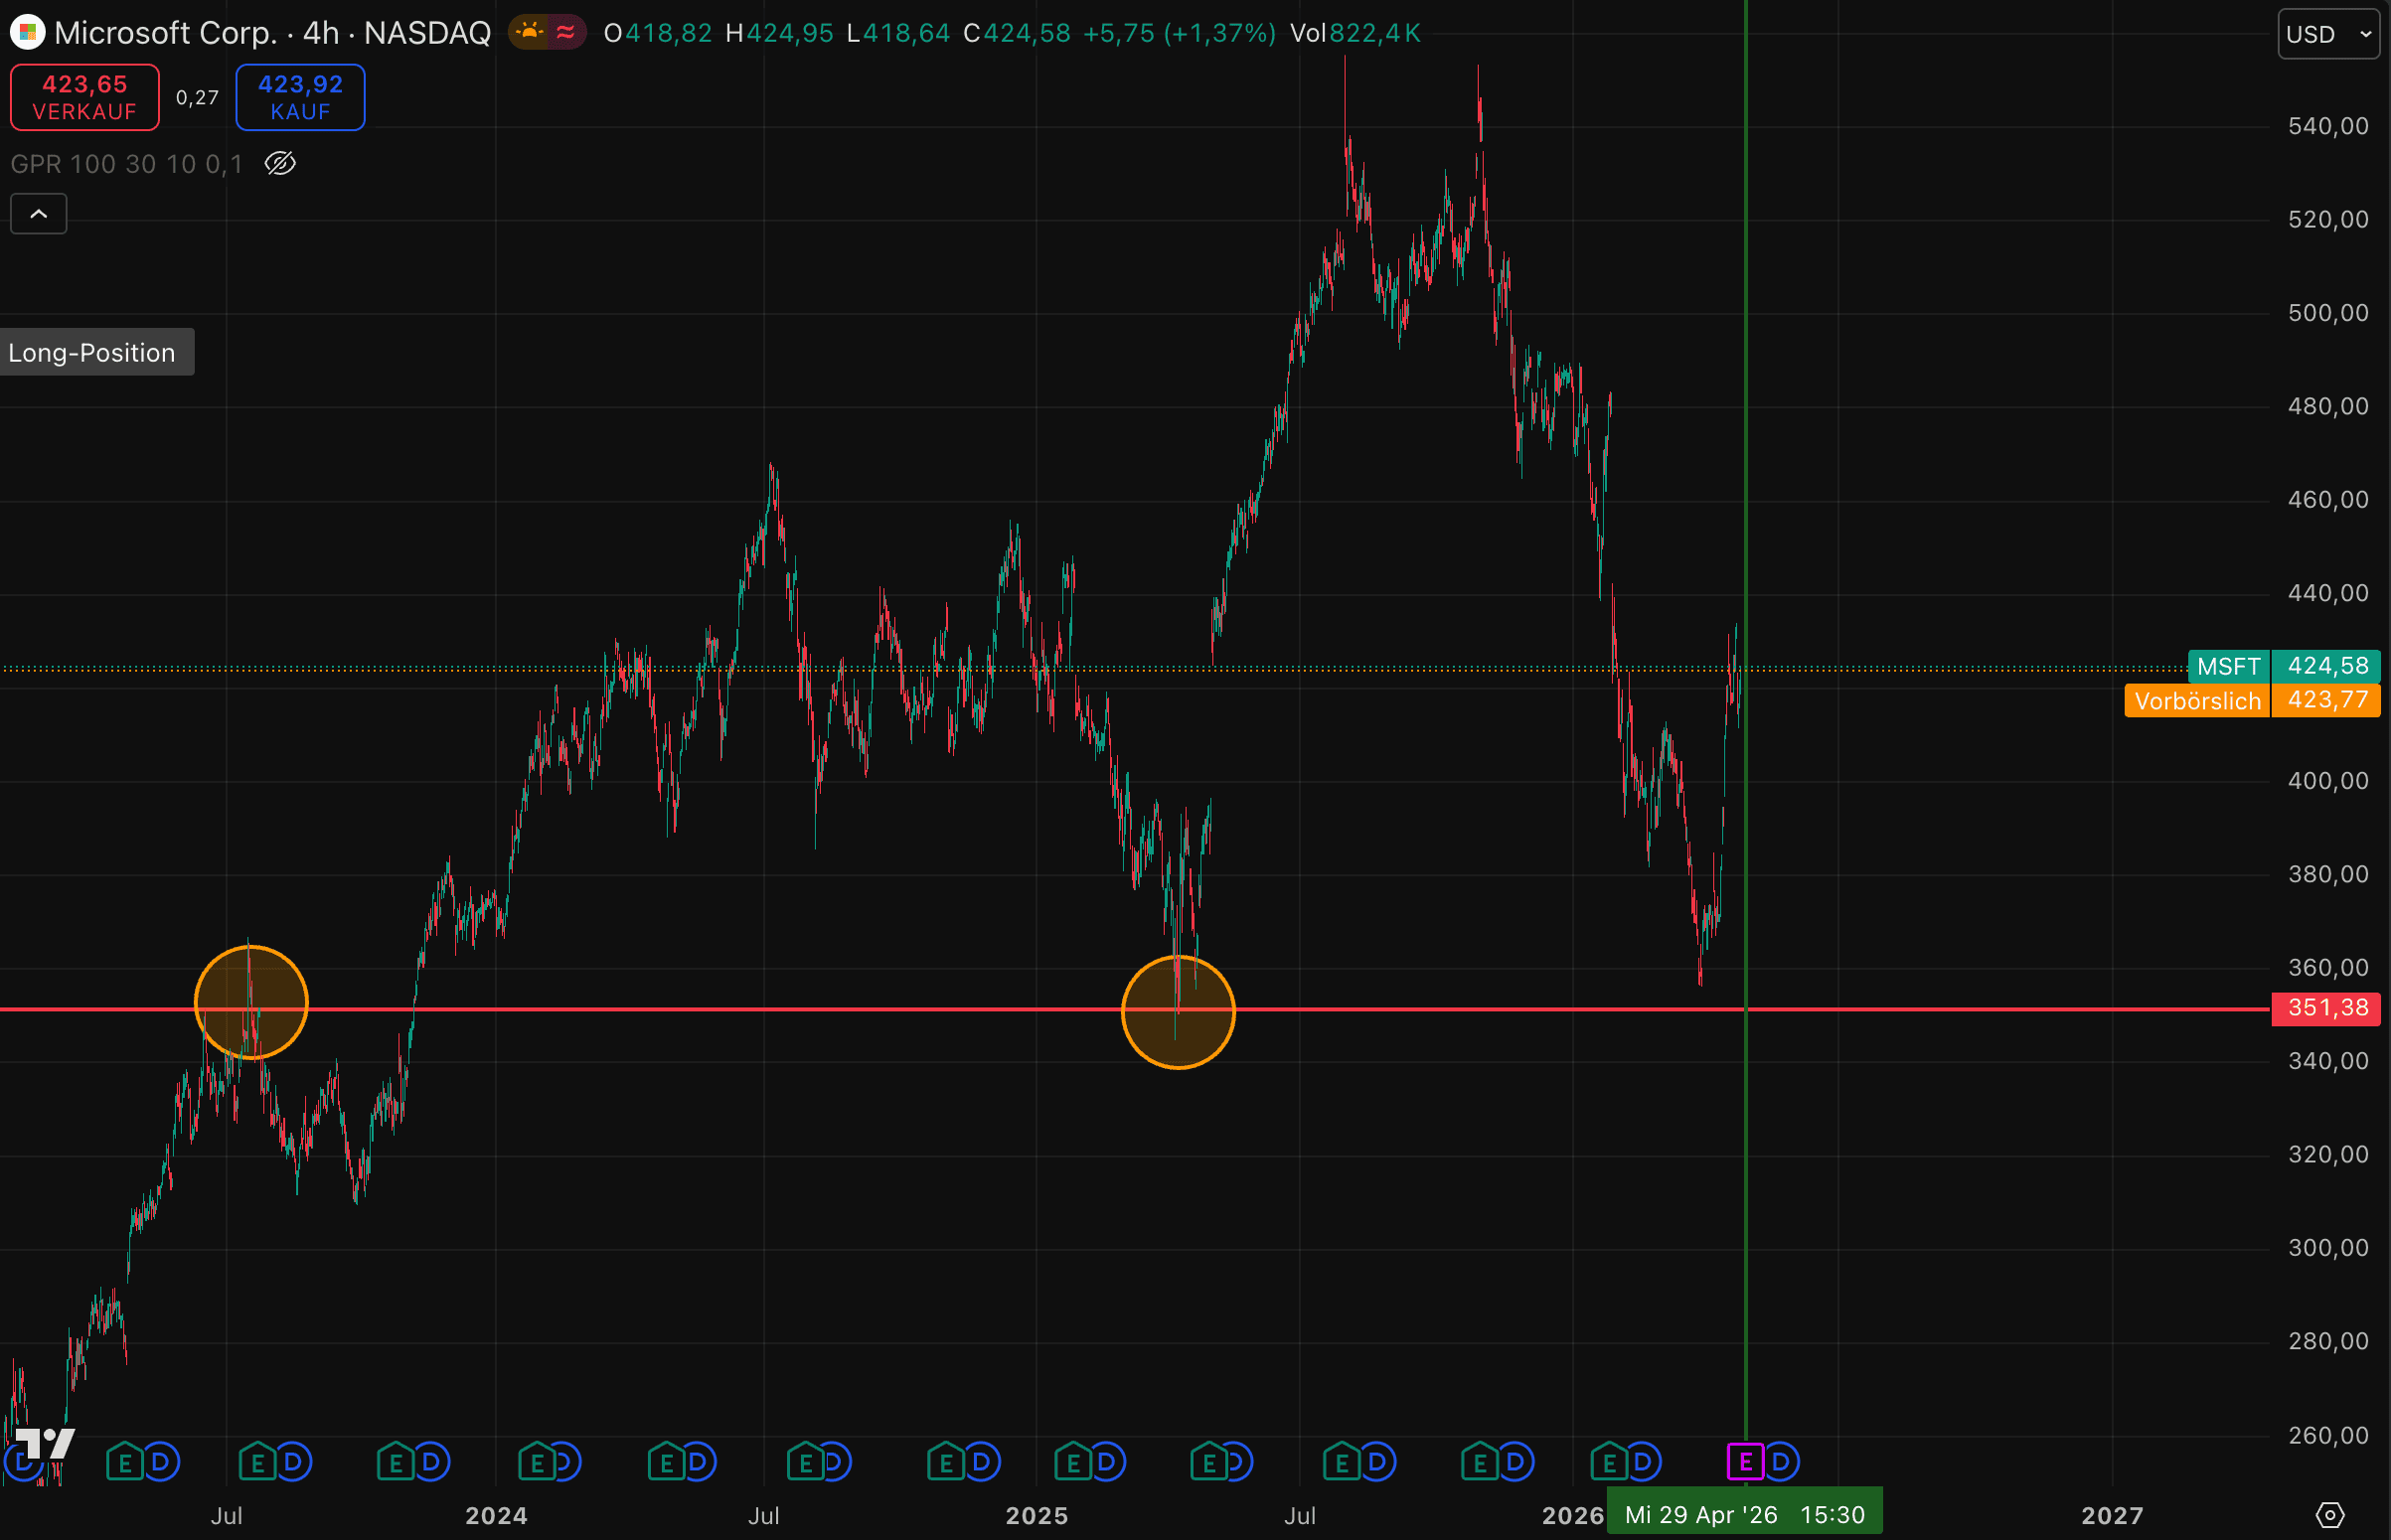Toggle GPR indicator visibility eye icon
The width and height of the screenshot is (2391, 1540).
[x=280, y=163]
